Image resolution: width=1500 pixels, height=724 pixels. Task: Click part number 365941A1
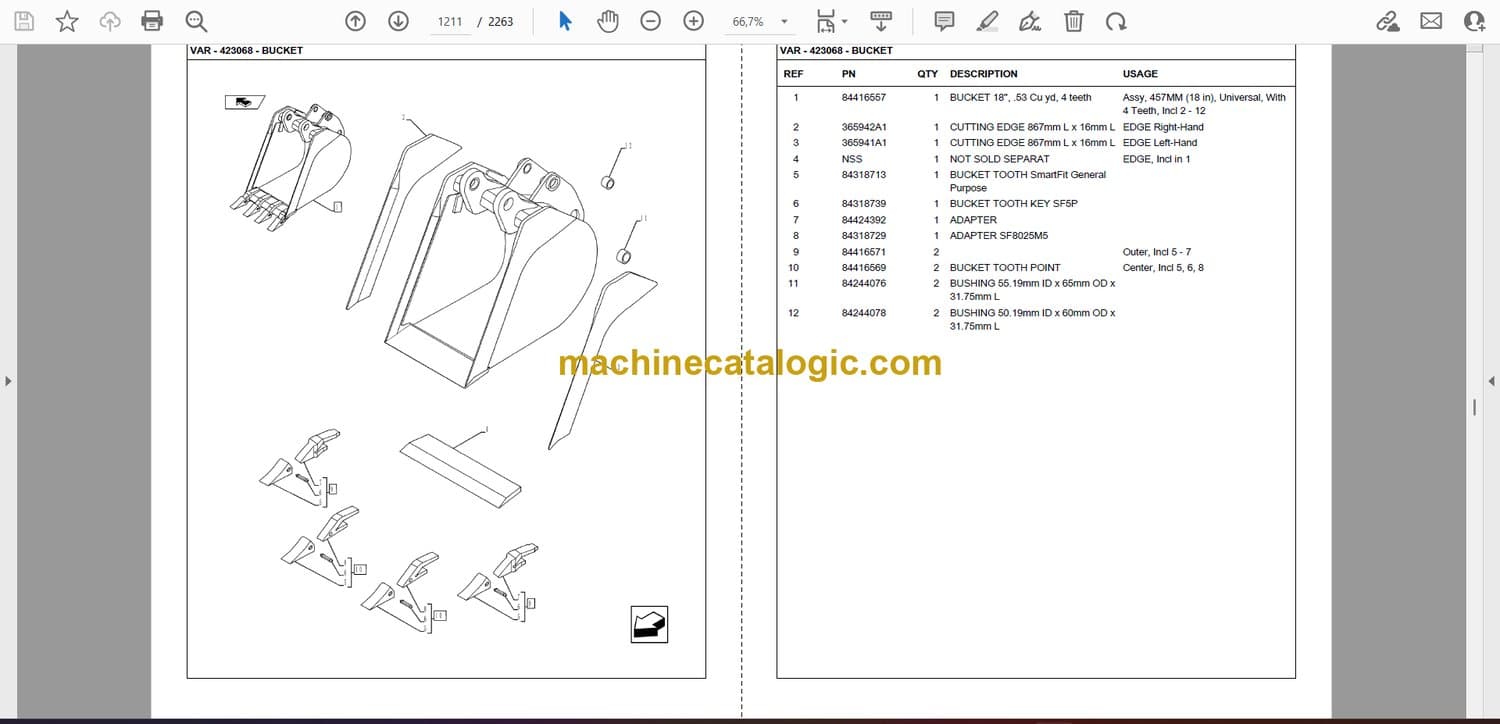[862, 143]
